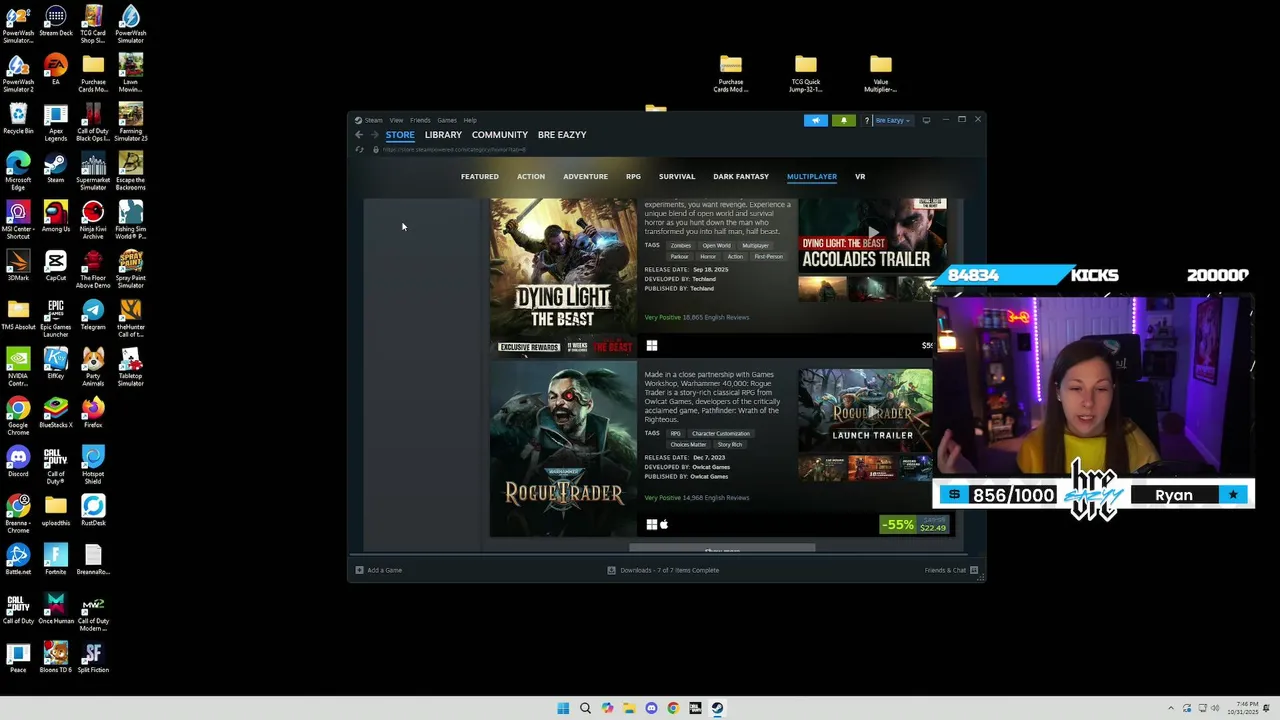Click the Zombies tag on Dying Light

pyautogui.click(x=681, y=245)
